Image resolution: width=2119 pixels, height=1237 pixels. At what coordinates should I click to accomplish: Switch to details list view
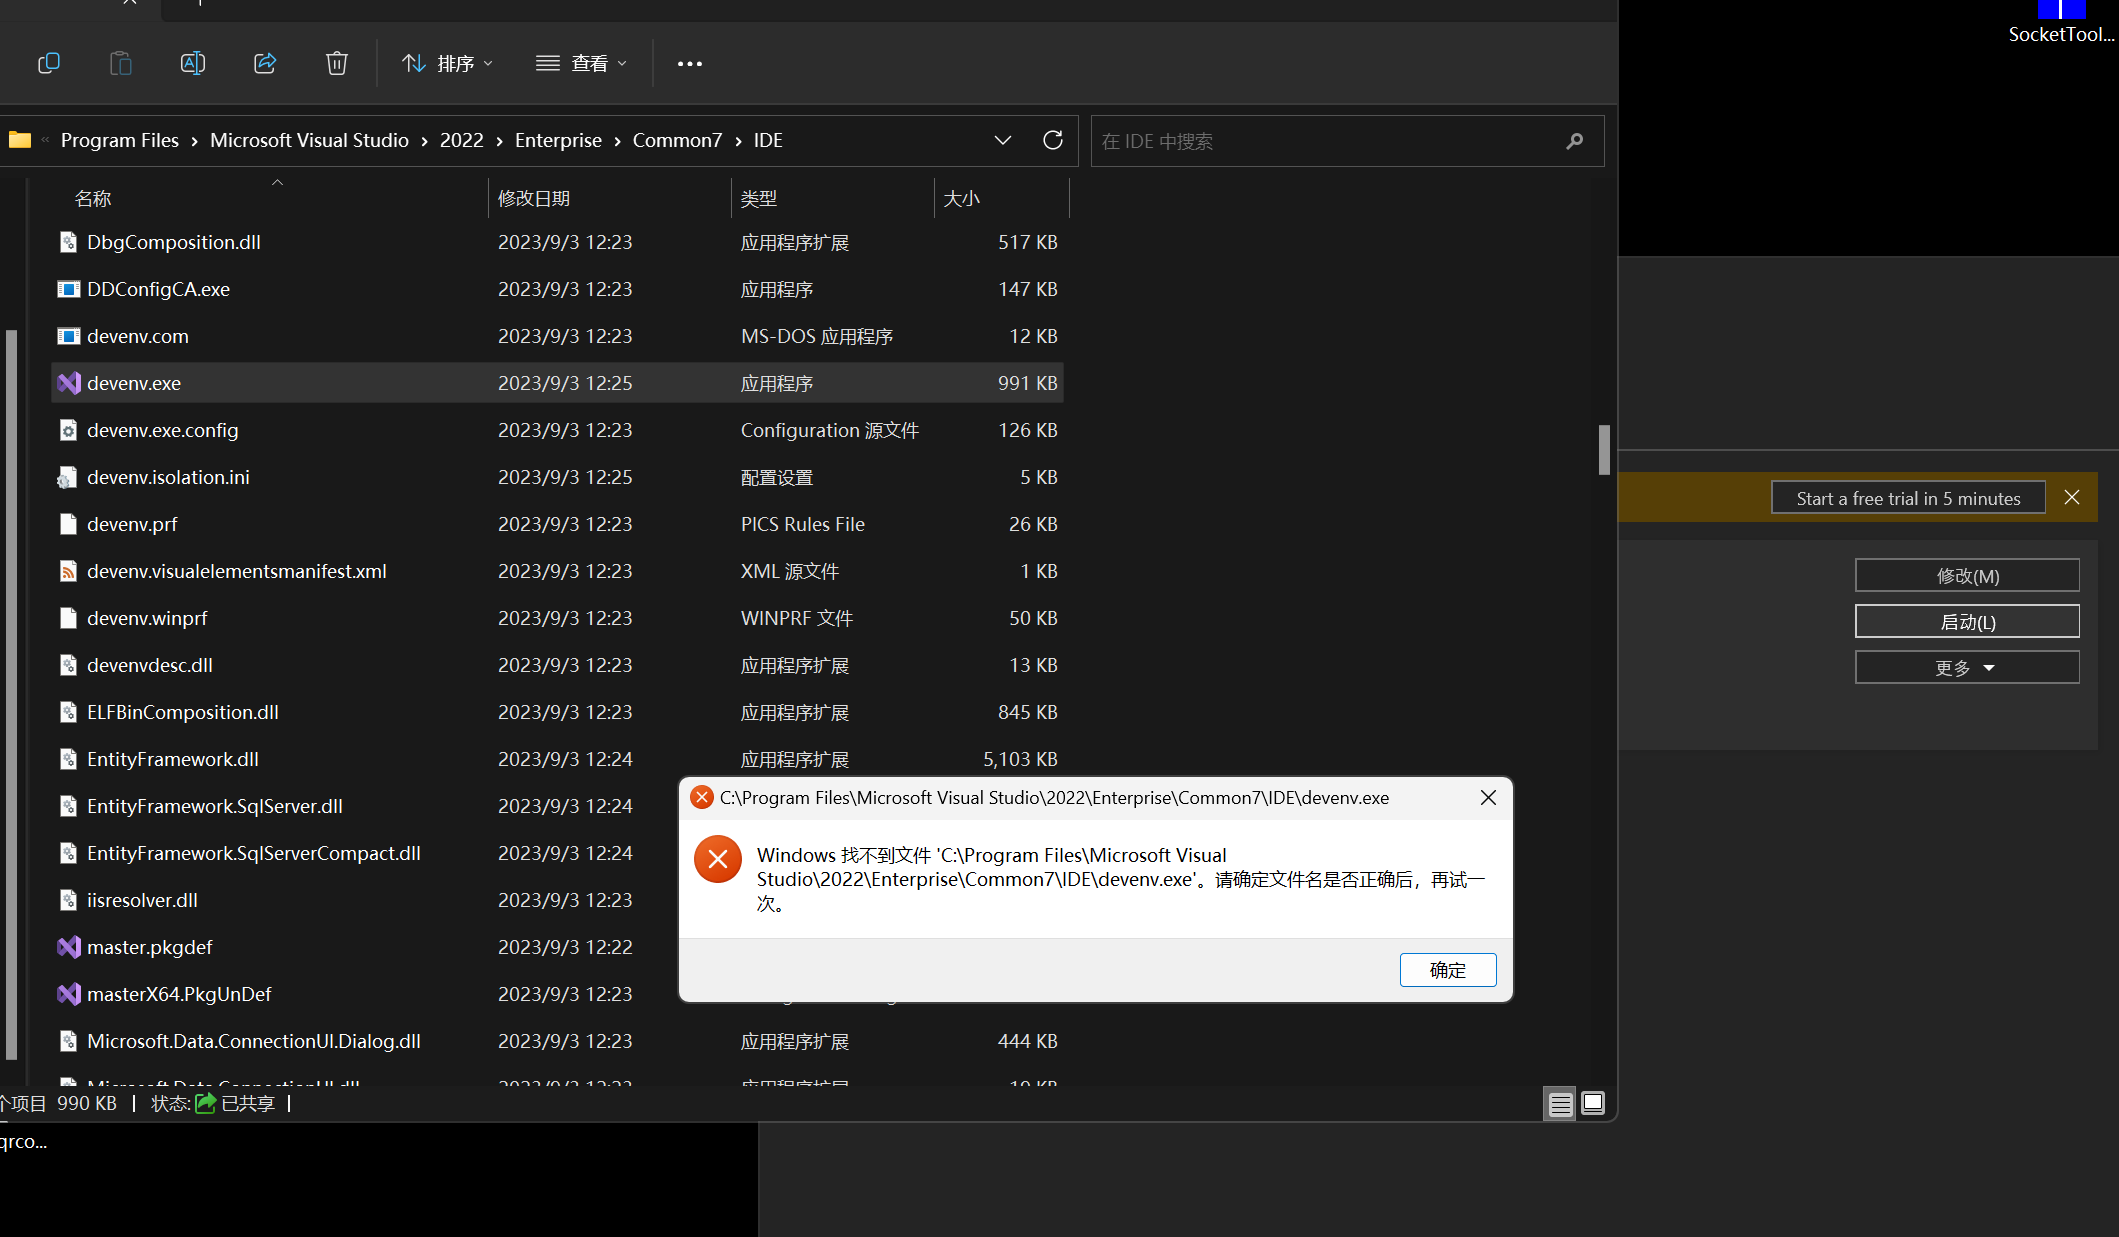tap(1559, 1103)
